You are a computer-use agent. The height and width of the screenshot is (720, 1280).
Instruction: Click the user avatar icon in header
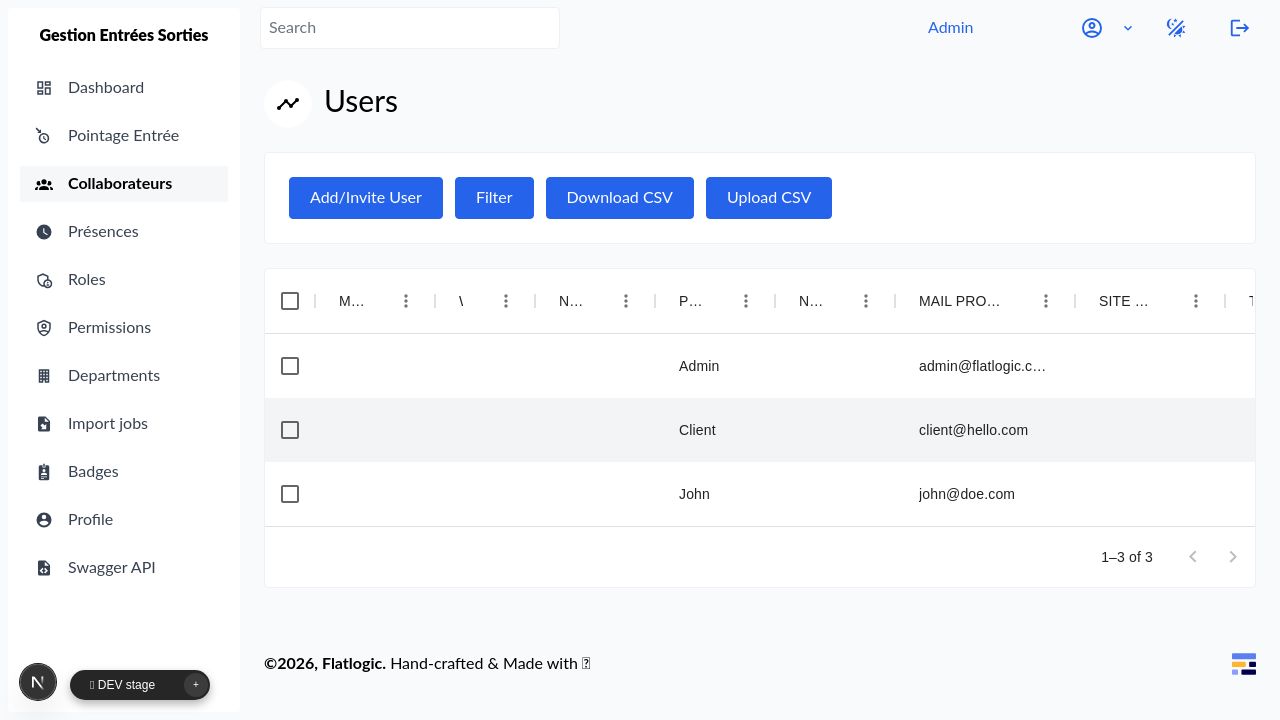pos(1092,28)
